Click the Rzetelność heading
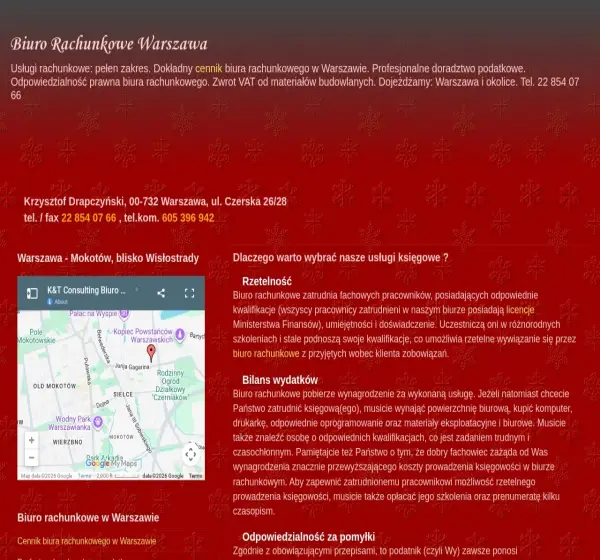 267,281
